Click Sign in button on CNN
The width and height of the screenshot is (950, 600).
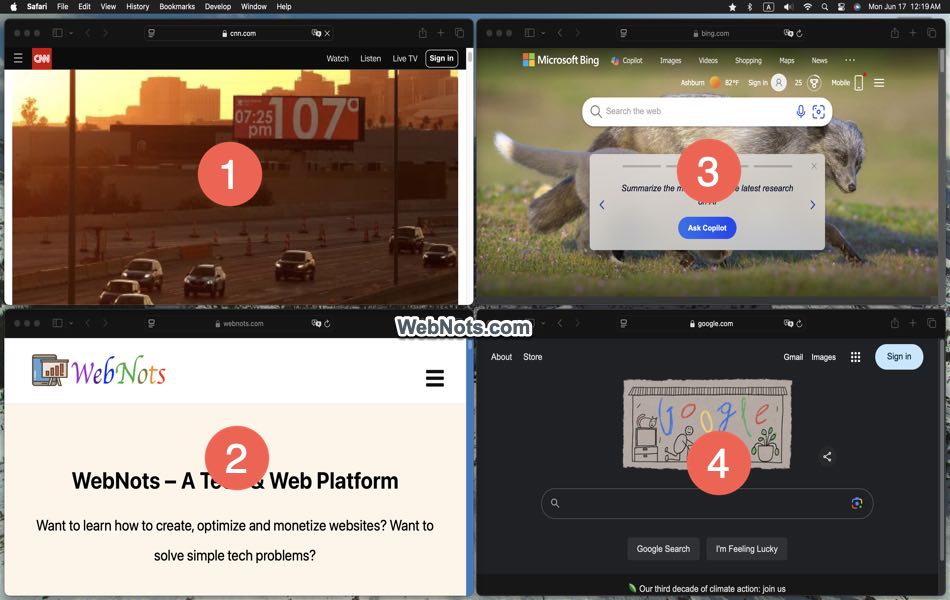[x=441, y=58]
